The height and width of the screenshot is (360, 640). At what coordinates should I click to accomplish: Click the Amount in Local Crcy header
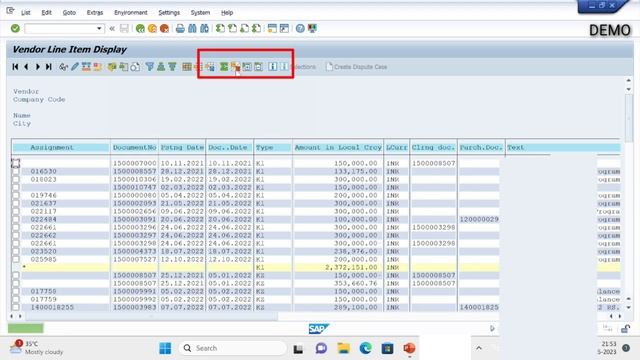[338, 147]
